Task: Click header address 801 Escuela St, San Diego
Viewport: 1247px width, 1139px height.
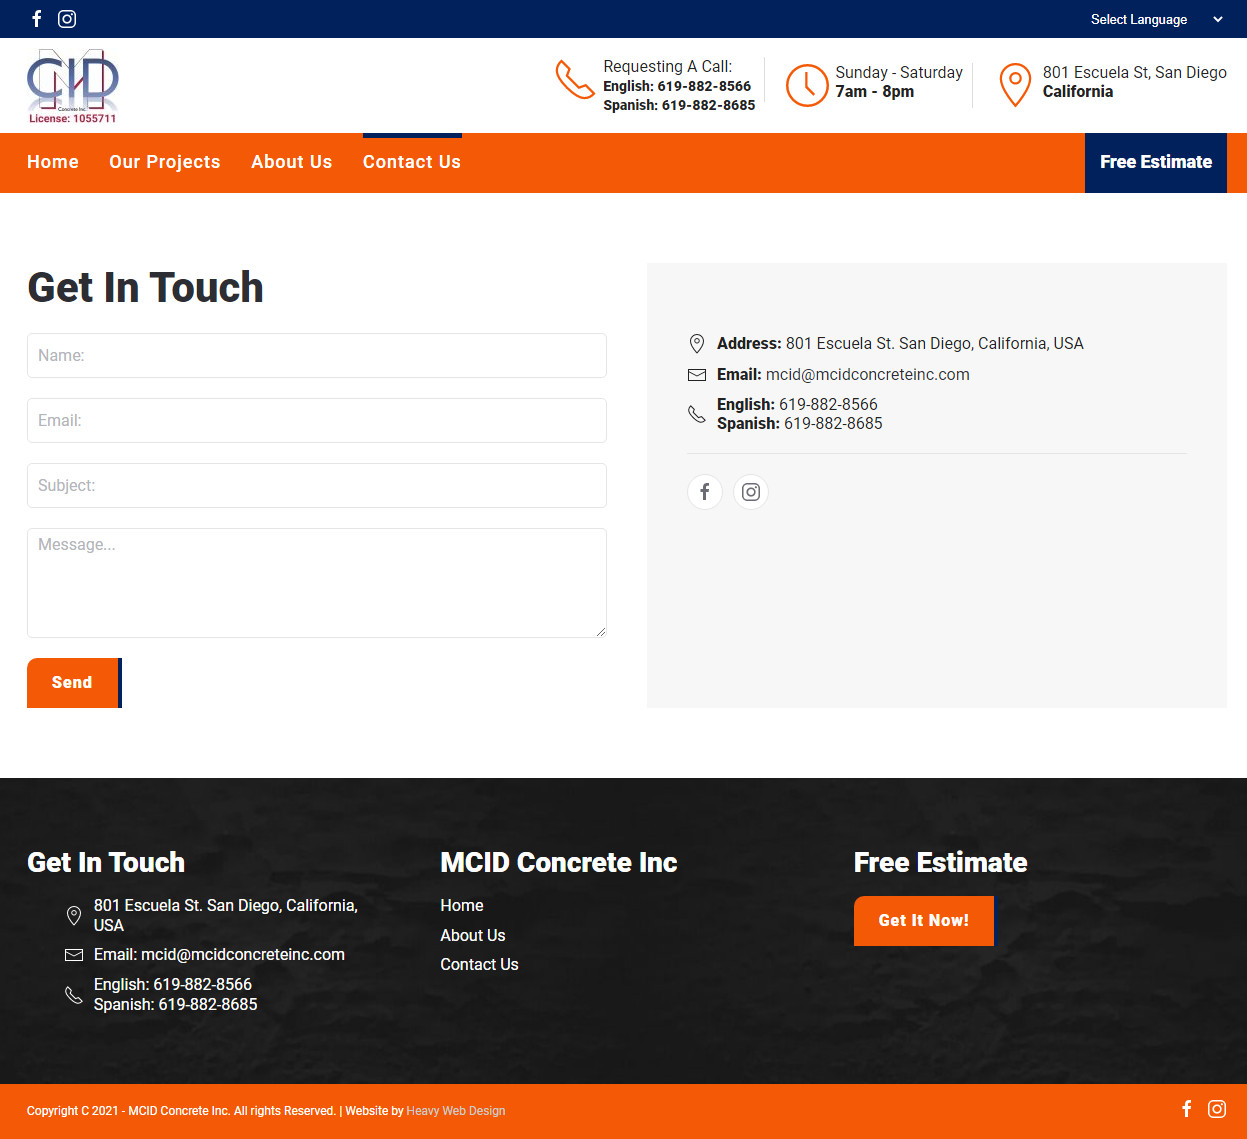Action: click(x=1135, y=72)
